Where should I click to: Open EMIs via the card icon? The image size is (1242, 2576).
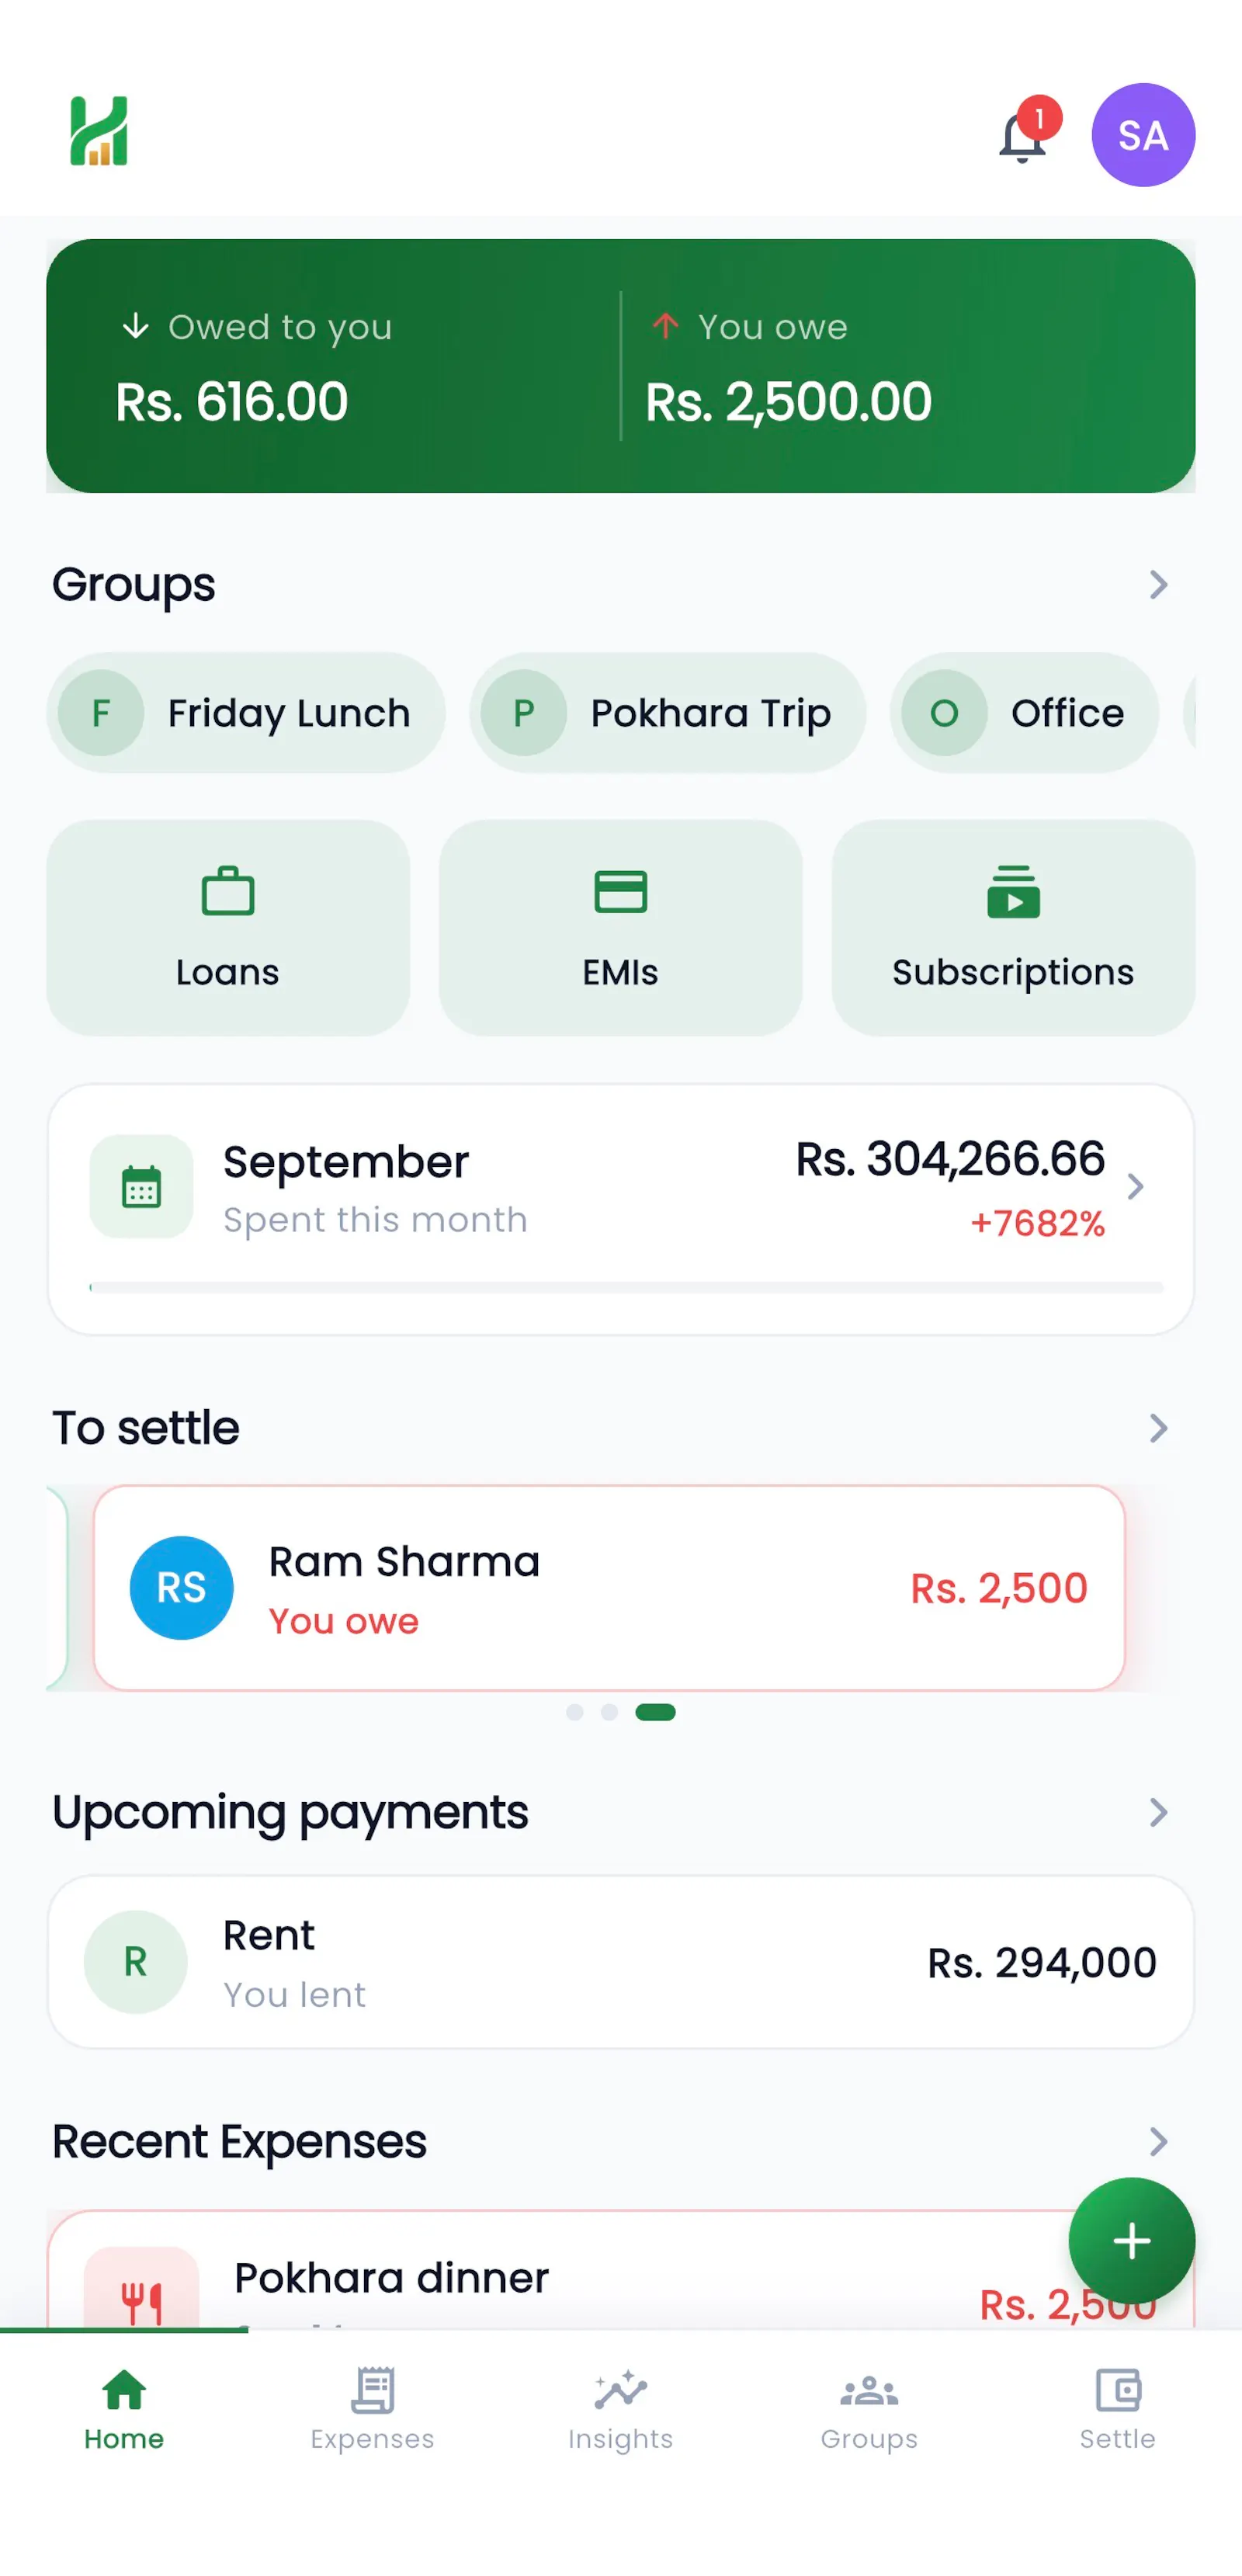(620, 891)
